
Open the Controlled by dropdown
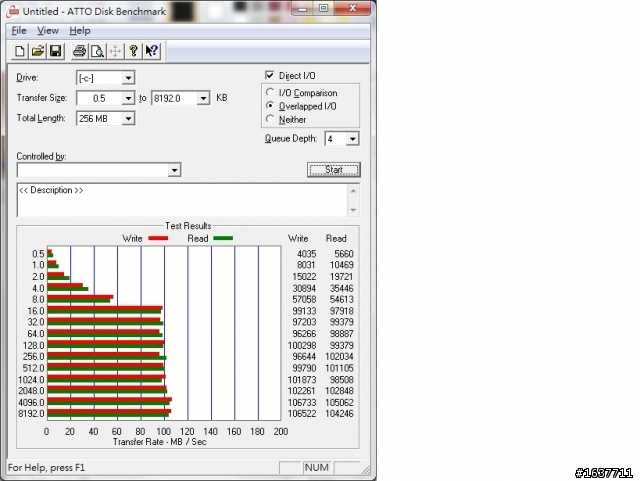(x=174, y=170)
